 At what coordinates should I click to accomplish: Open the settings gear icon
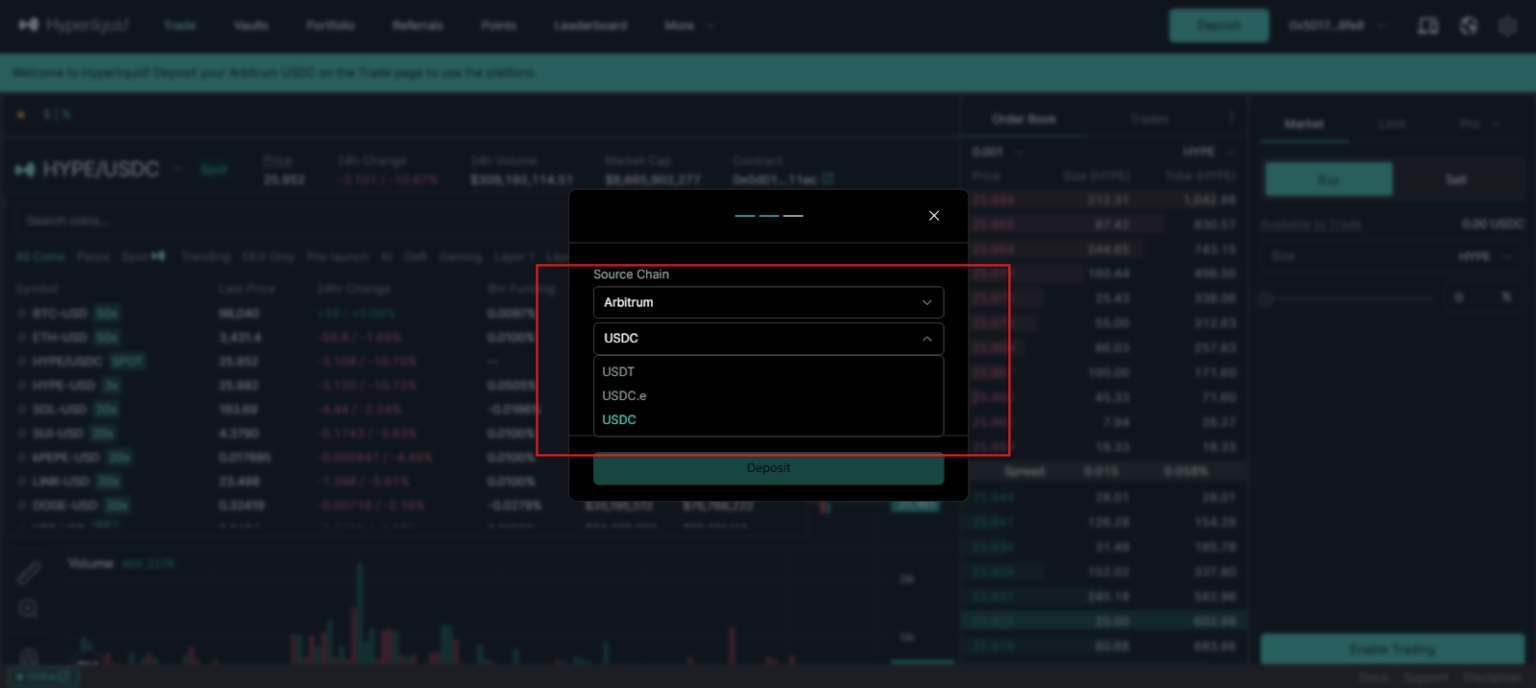pyautogui.click(x=1507, y=26)
